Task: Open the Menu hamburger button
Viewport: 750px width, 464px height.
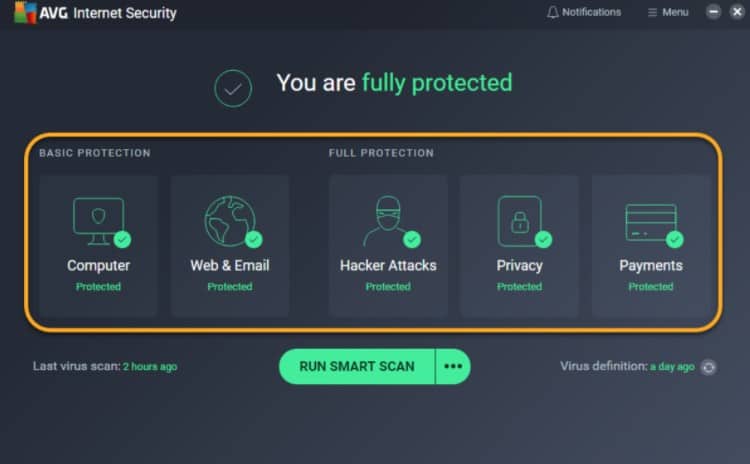Action: click(668, 12)
